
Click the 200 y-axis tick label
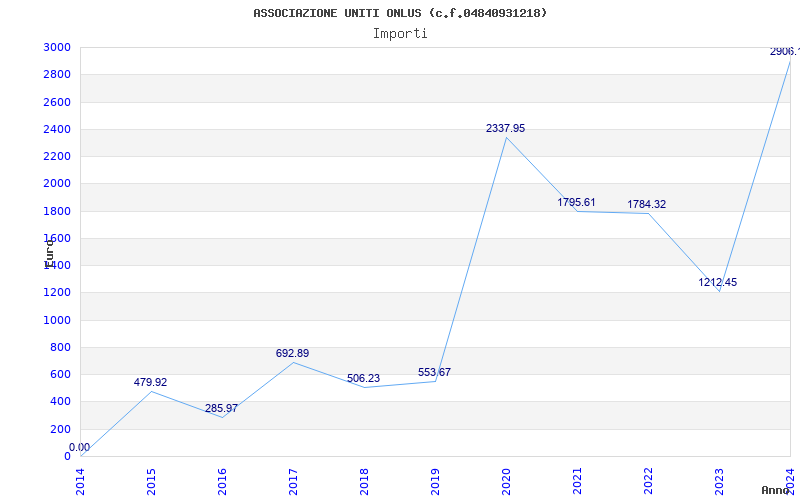60,429
